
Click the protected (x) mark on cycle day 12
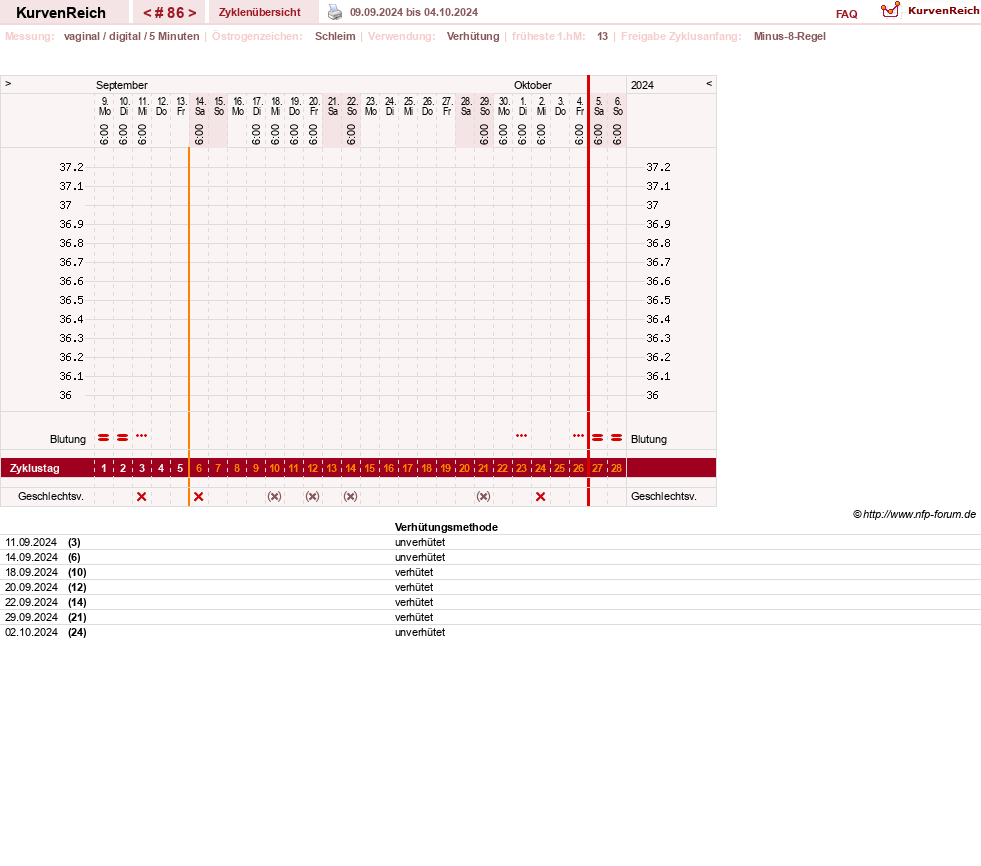[x=312, y=496]
